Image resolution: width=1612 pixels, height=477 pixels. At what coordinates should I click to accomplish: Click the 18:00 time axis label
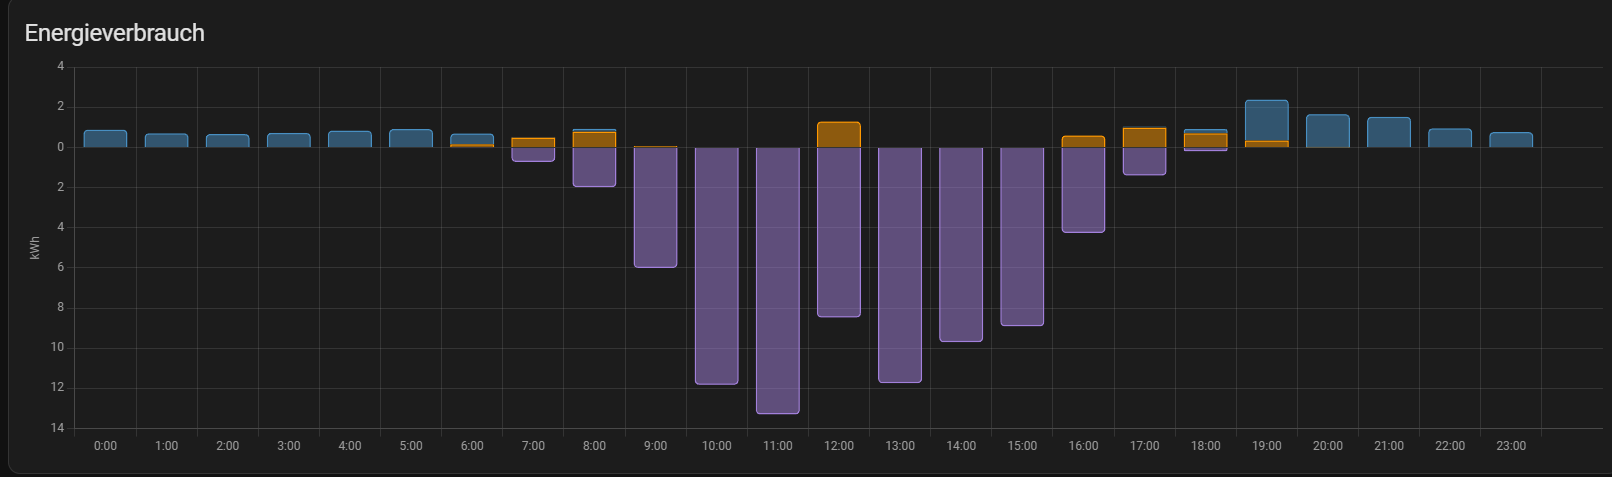[x=1205, y=446]
